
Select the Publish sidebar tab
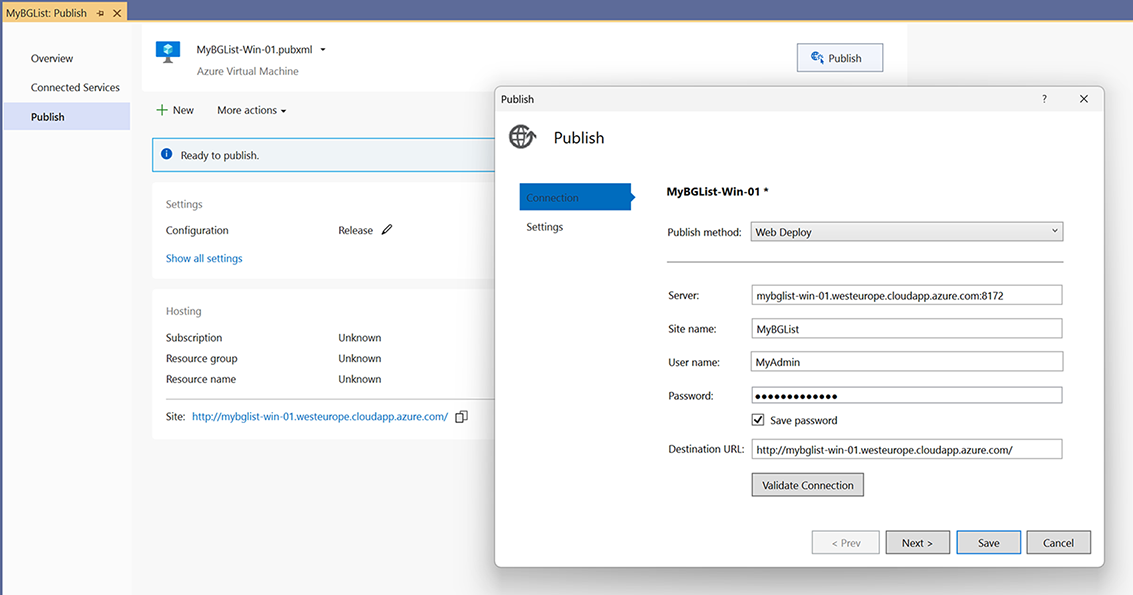click(67, 116)
